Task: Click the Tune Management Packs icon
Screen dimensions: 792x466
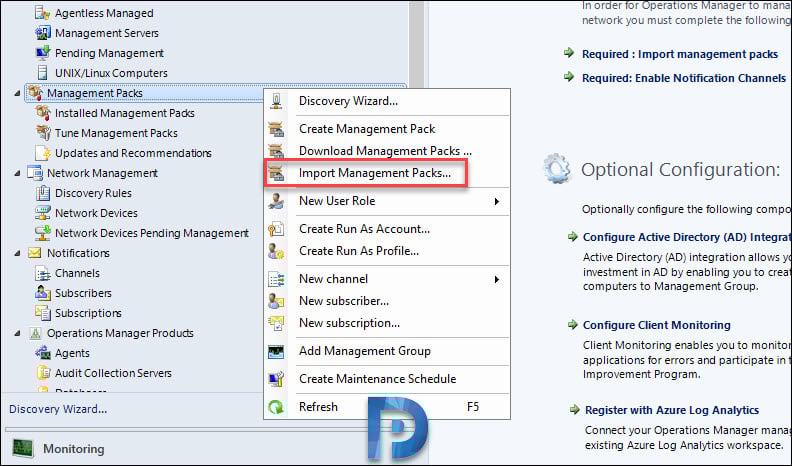Action: click(x=43, y=133)
